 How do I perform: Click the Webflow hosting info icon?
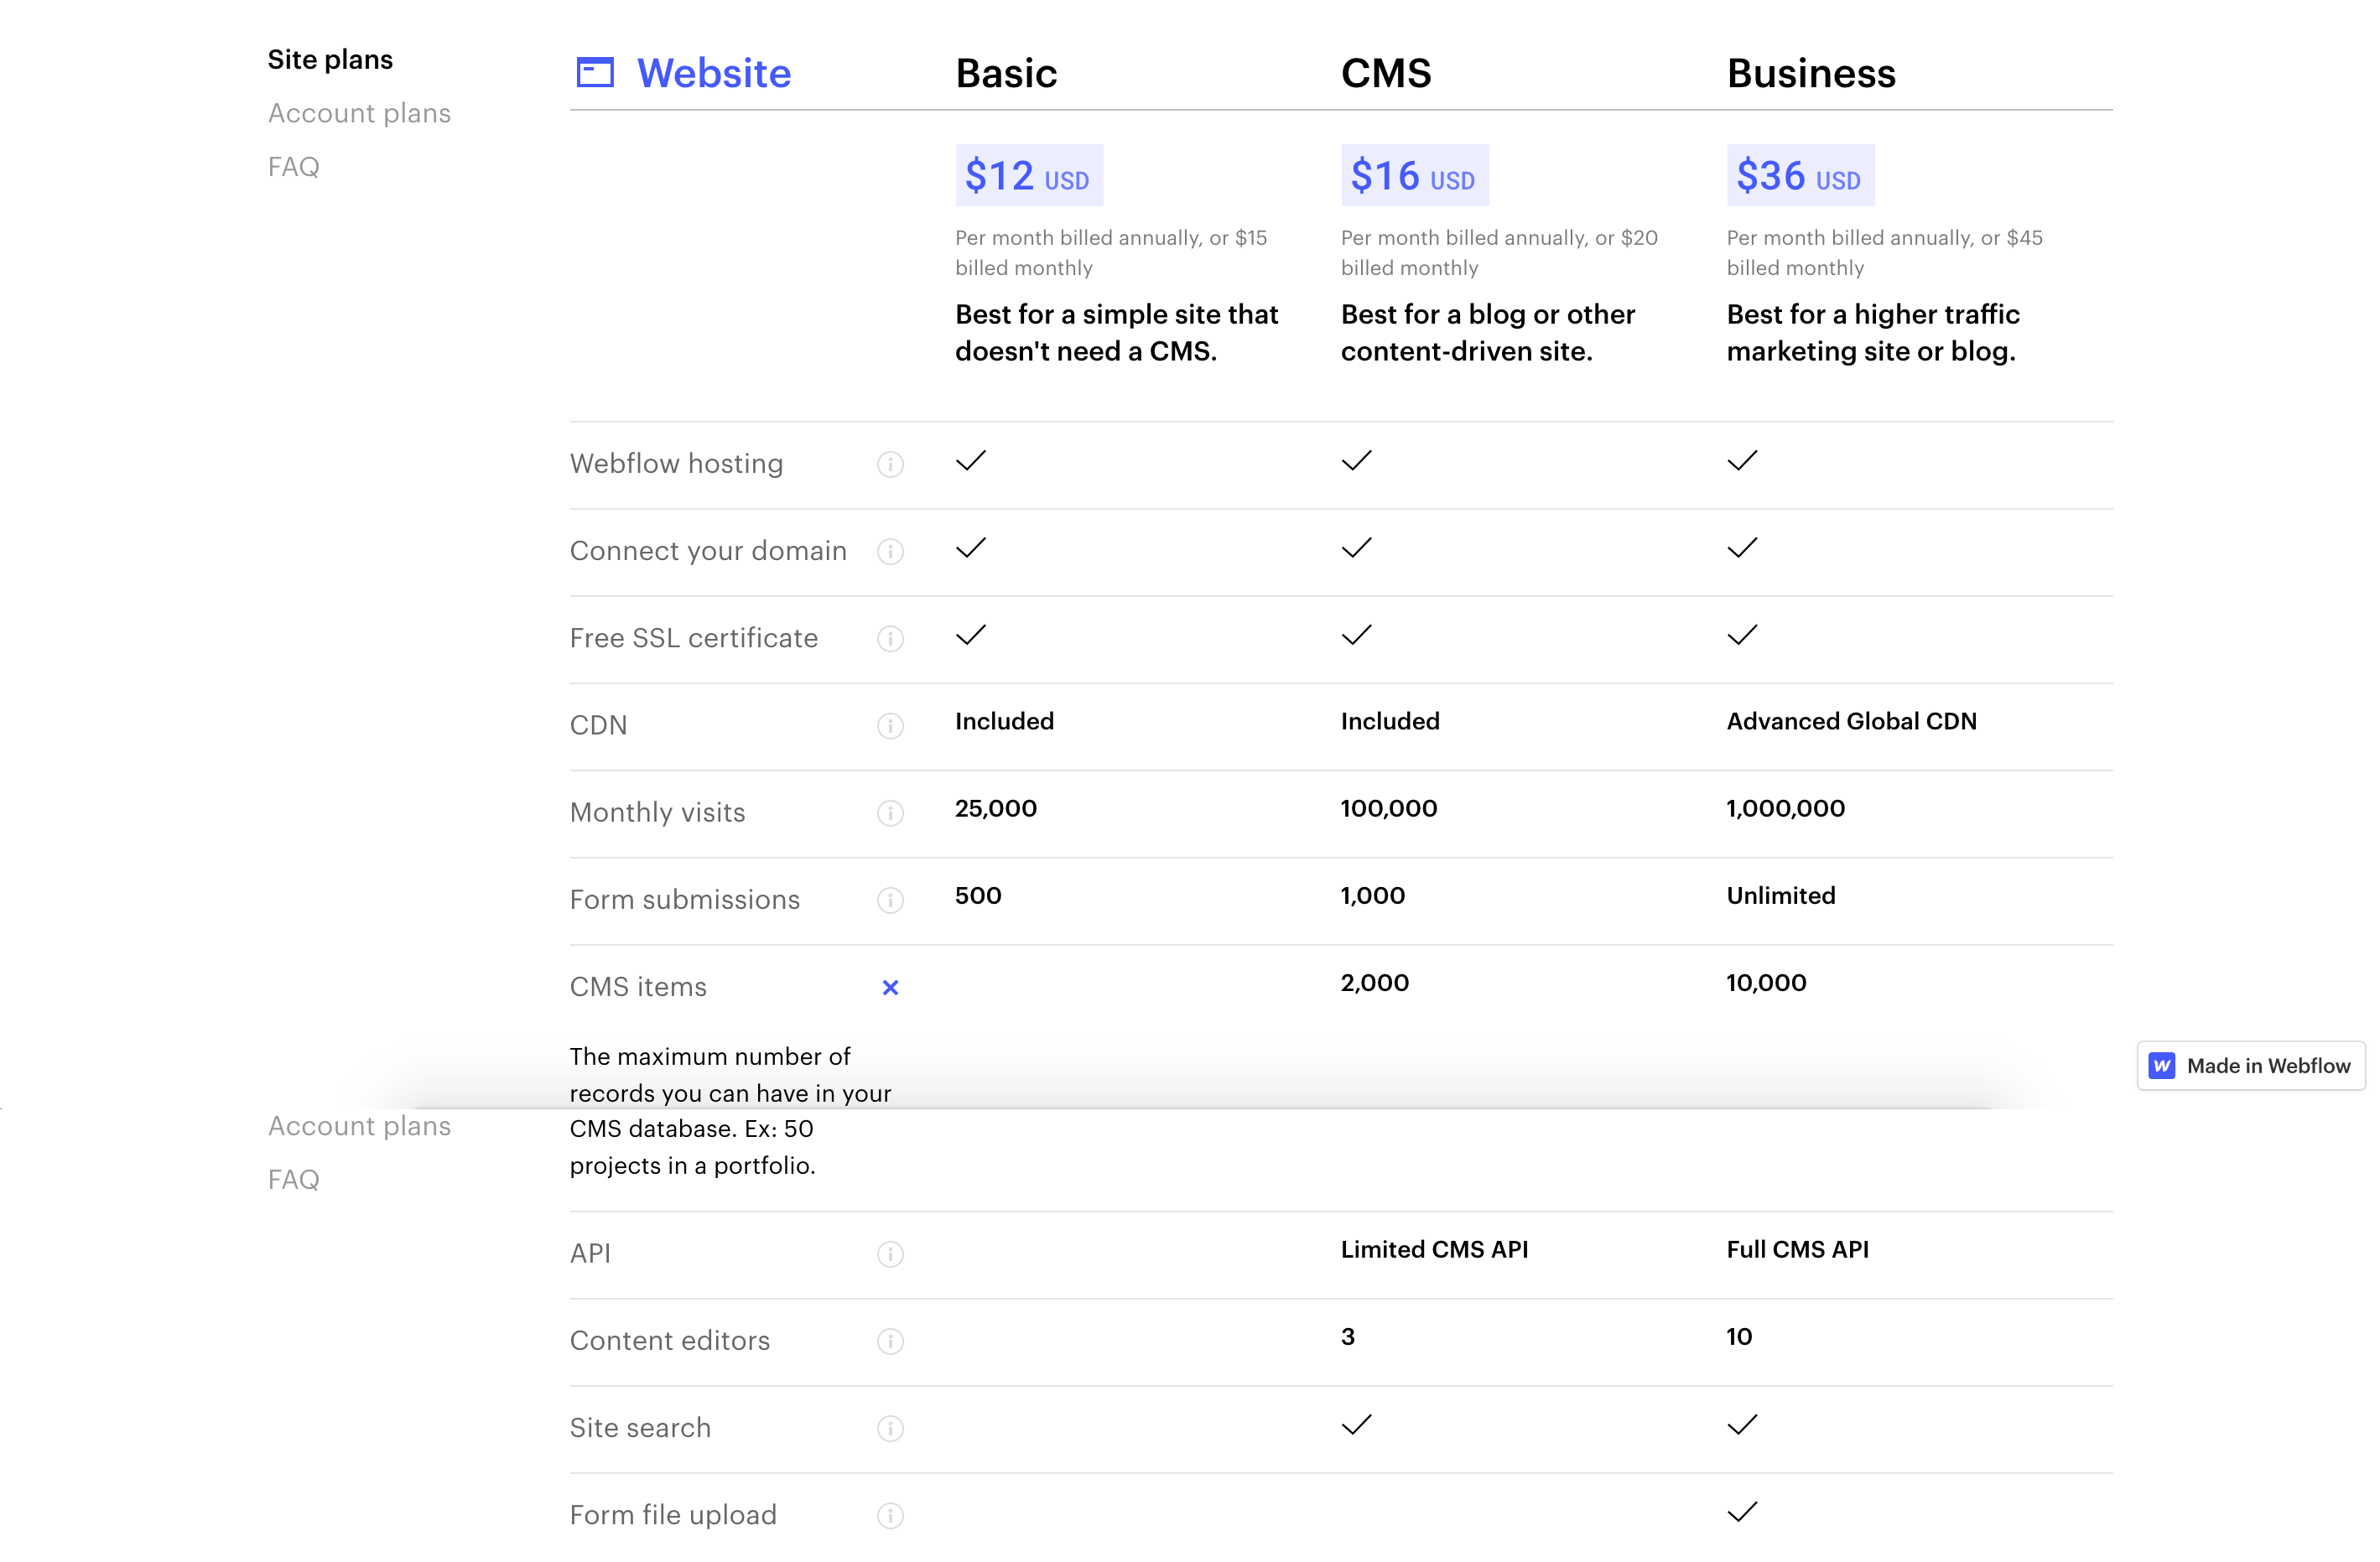point(890,465)
